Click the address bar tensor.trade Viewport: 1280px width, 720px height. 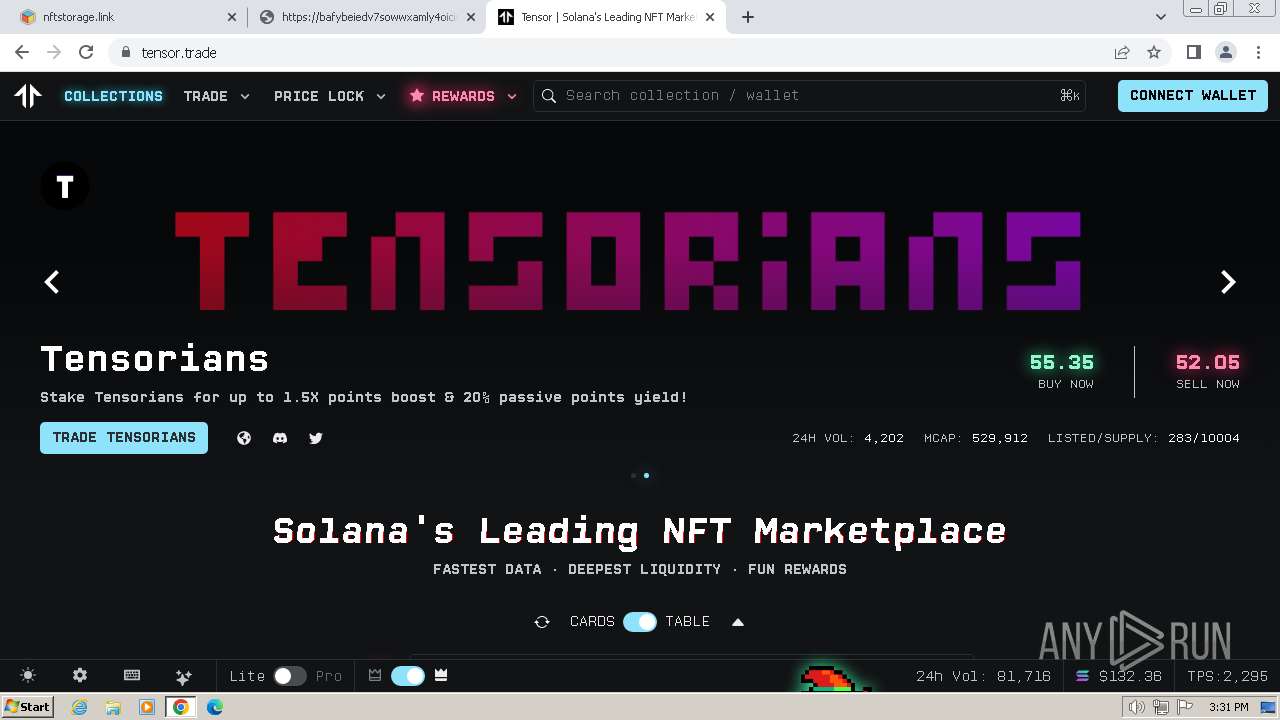click(x=179, y=53)
